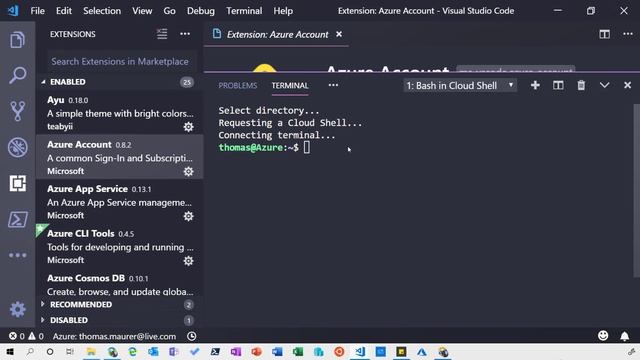Click Azure: thomas.maurer@live.com in status bar
Image resolution: width=640 pixels, height=360 pixels.
tap(114, 336)
